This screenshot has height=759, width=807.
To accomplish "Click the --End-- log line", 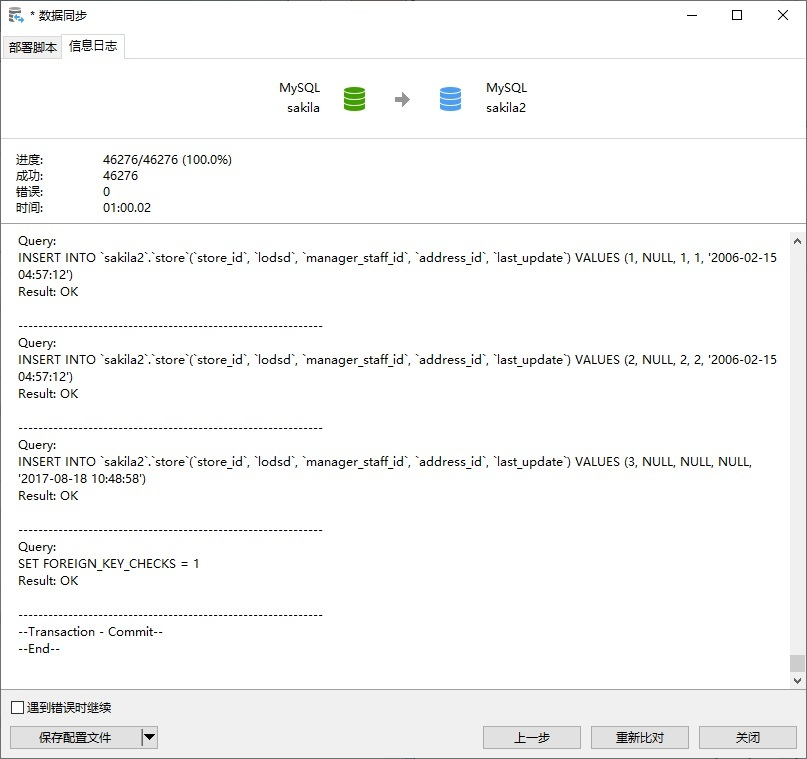I will (x=39, y=649).
